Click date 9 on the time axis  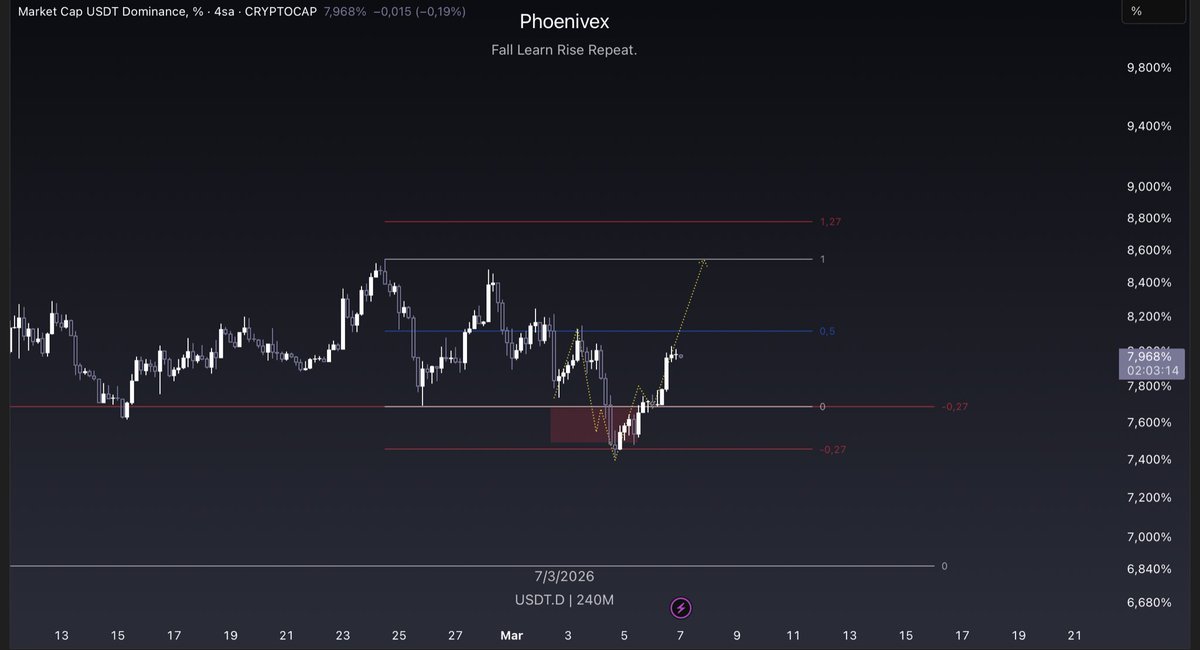[x=737, y=635]
